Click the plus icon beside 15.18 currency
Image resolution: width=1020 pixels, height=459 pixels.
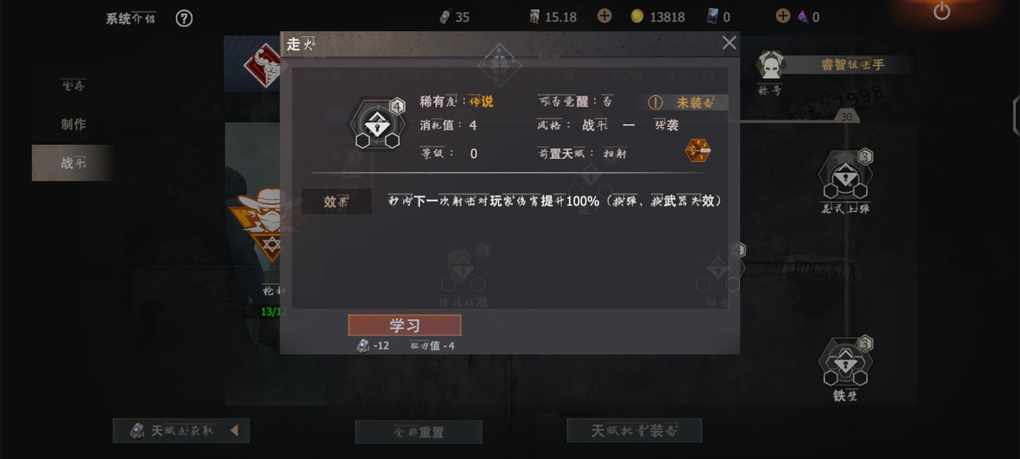point(604,16)
